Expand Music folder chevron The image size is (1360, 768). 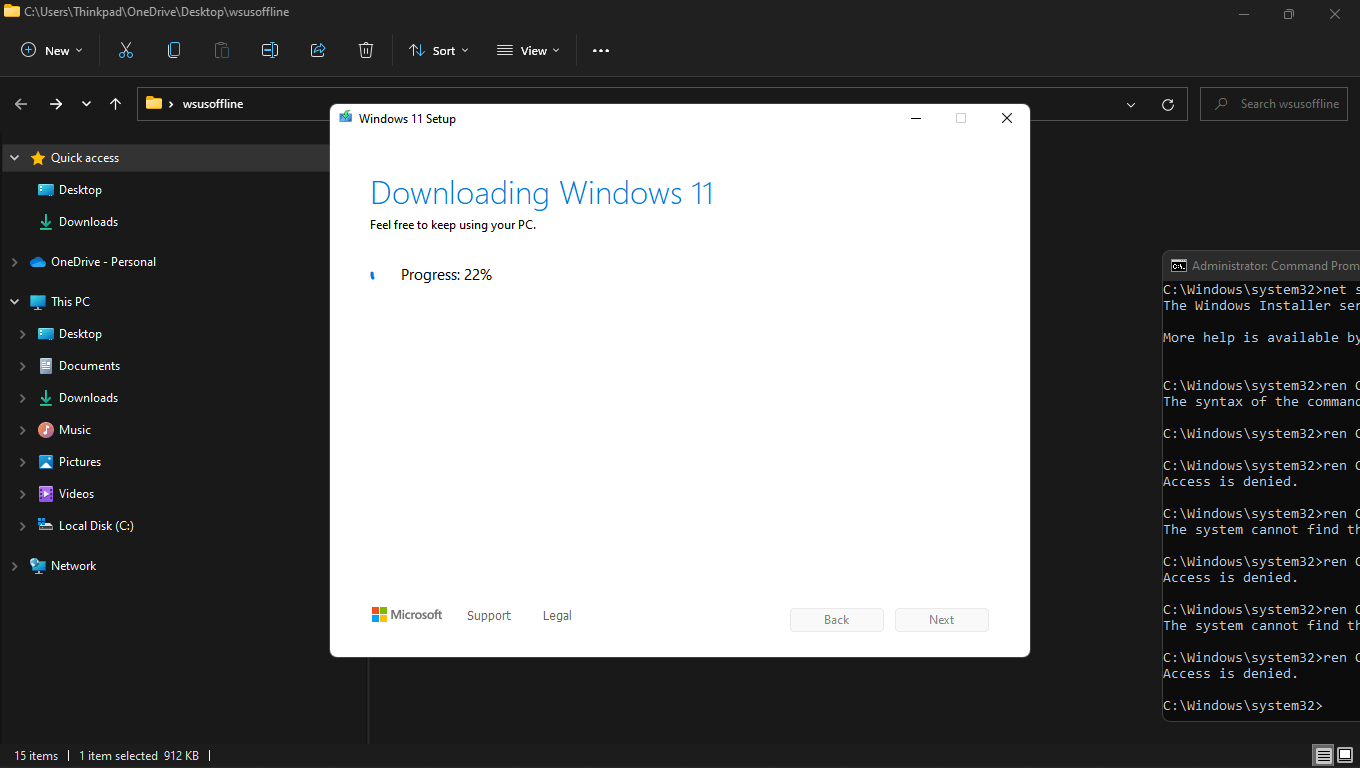[23, 430]
